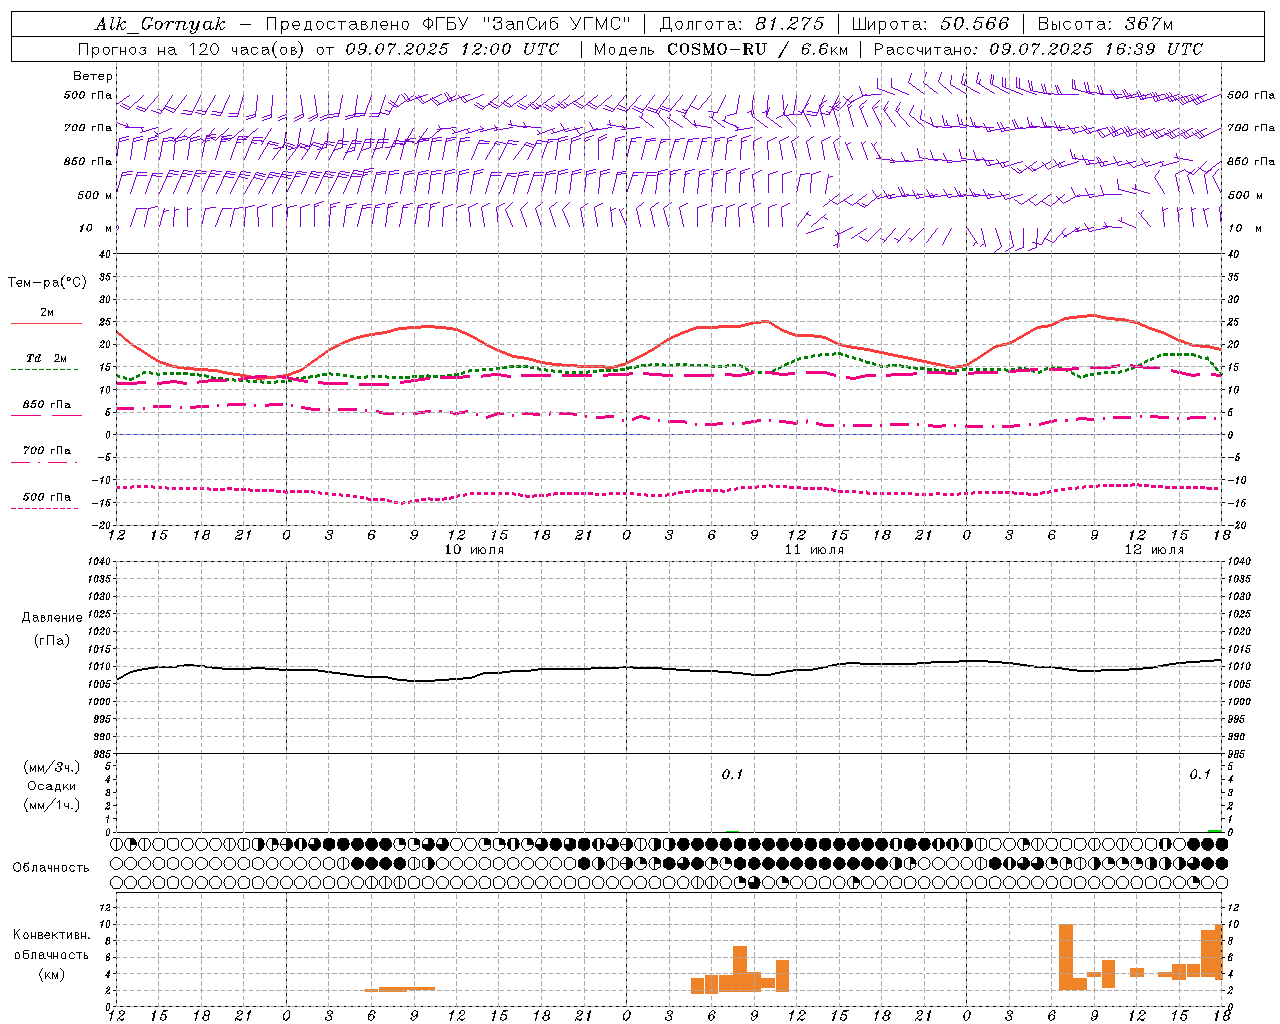Screen dimensions: 1280x1024
Task: Click the '700 гПа' temperature legend entry
Action: 46,451
